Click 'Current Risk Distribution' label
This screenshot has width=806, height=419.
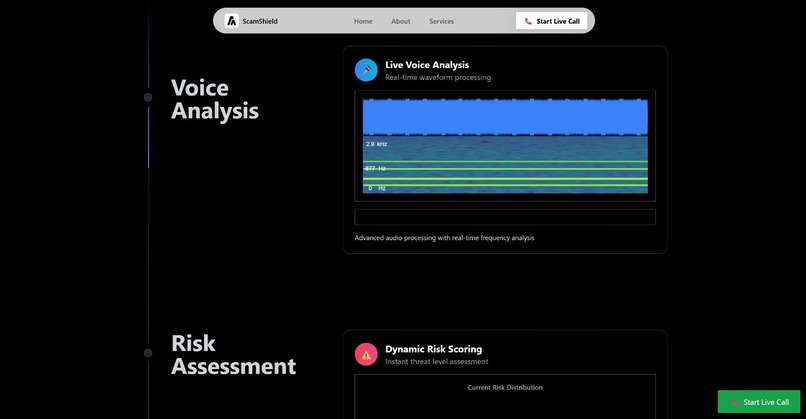tap(505, 388)
